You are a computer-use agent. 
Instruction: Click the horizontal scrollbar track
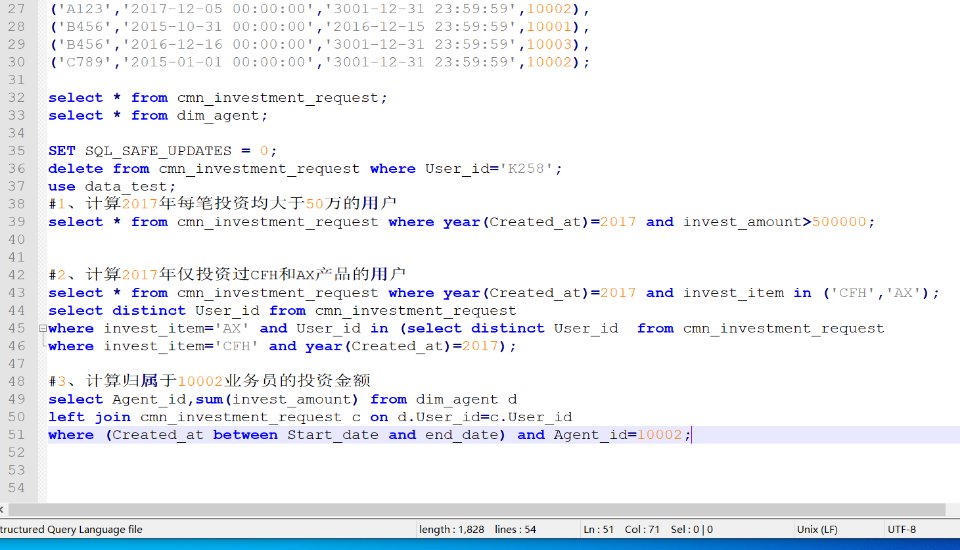click(478, 510)
